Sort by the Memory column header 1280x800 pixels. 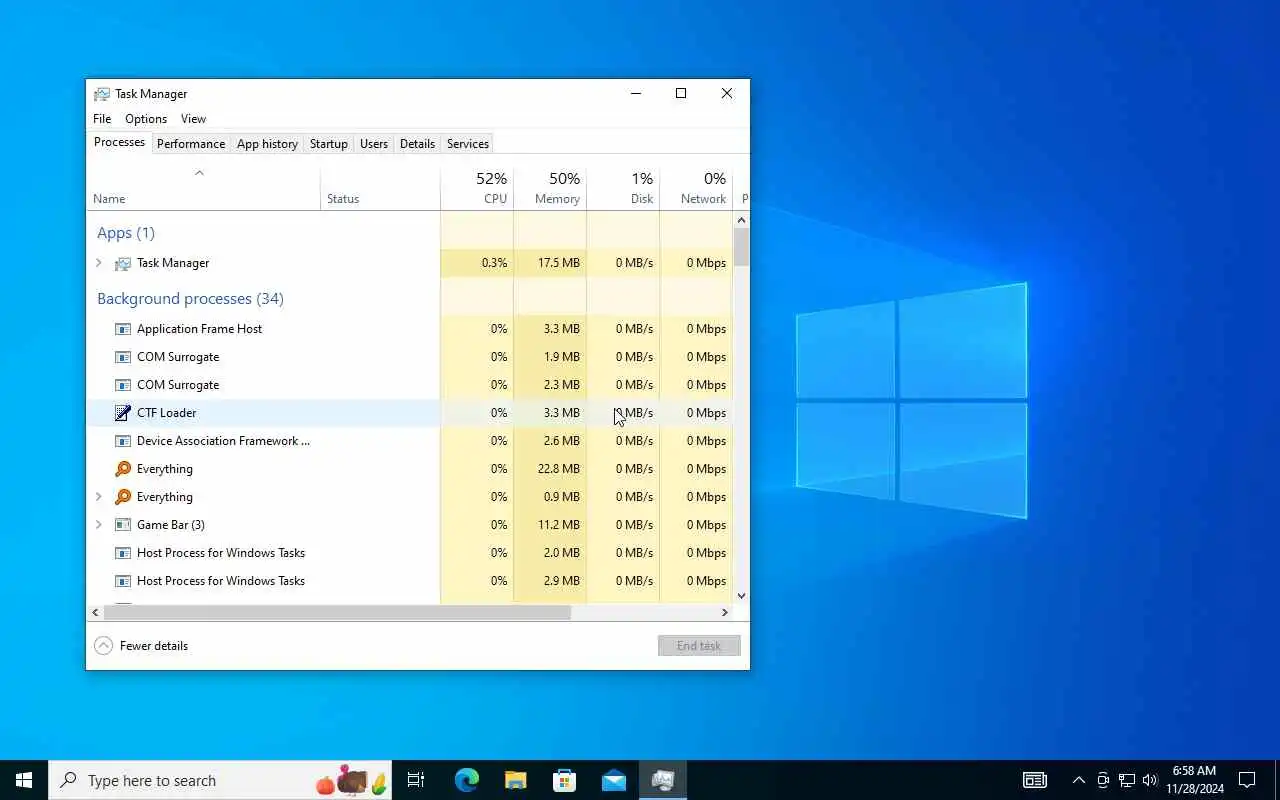pos(550,188)
